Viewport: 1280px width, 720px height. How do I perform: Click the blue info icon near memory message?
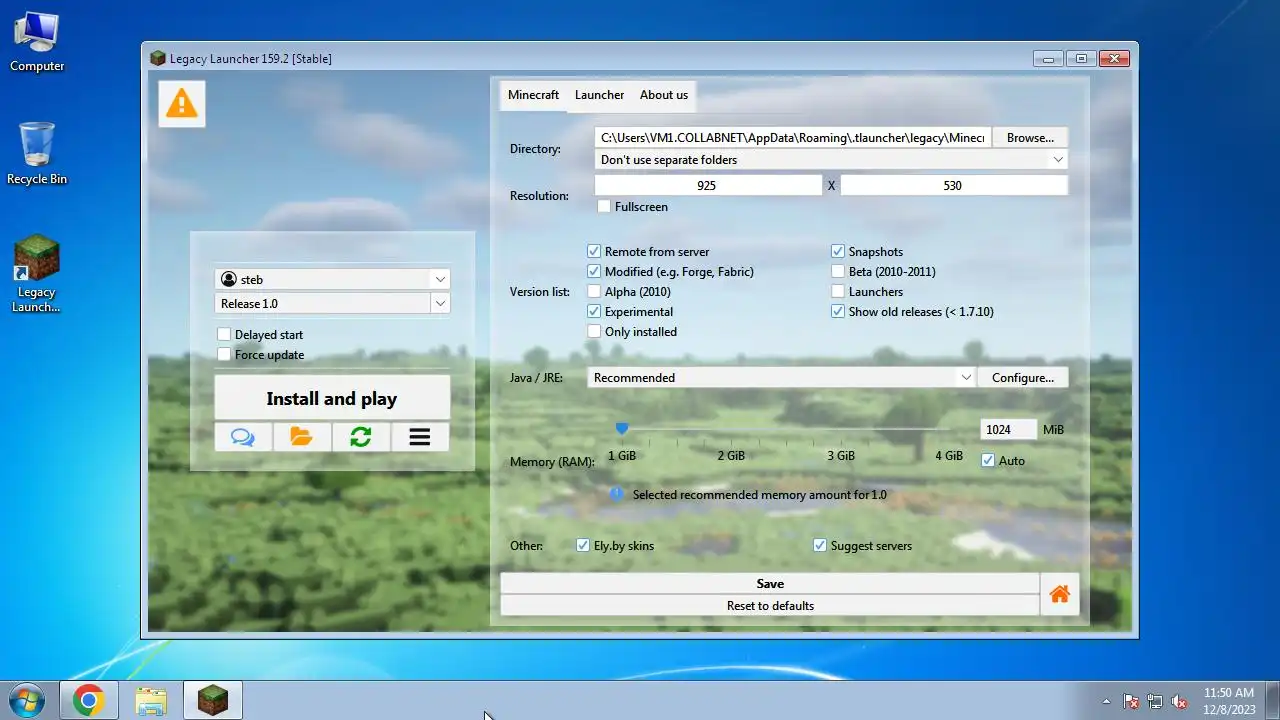click(617, 494)
